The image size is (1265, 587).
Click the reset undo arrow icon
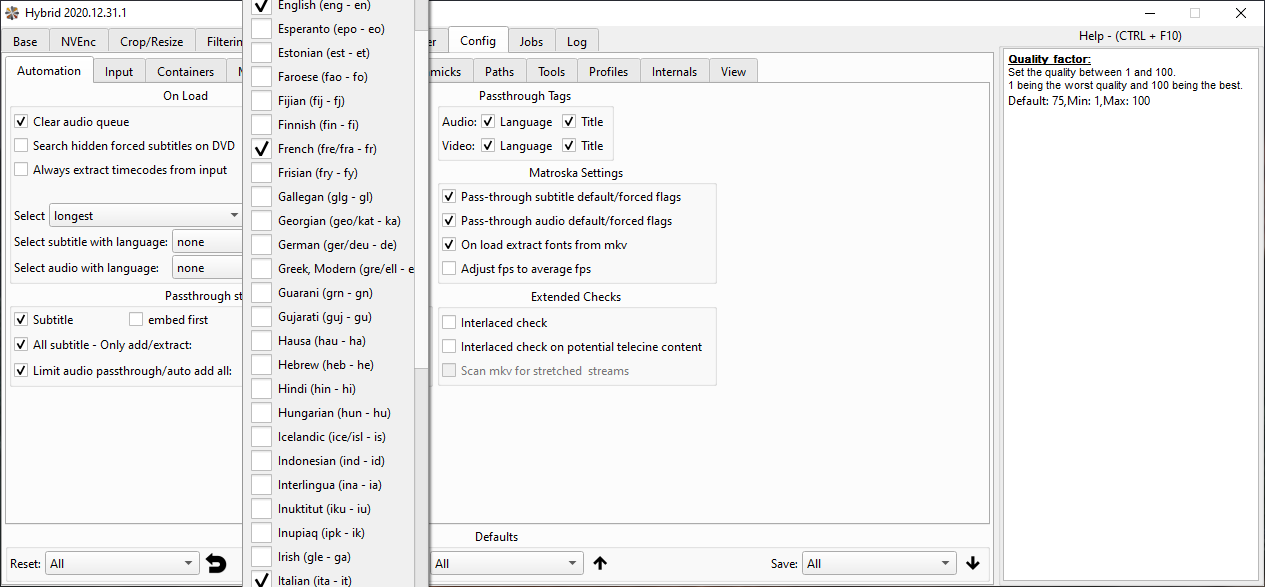click(216, 564)
